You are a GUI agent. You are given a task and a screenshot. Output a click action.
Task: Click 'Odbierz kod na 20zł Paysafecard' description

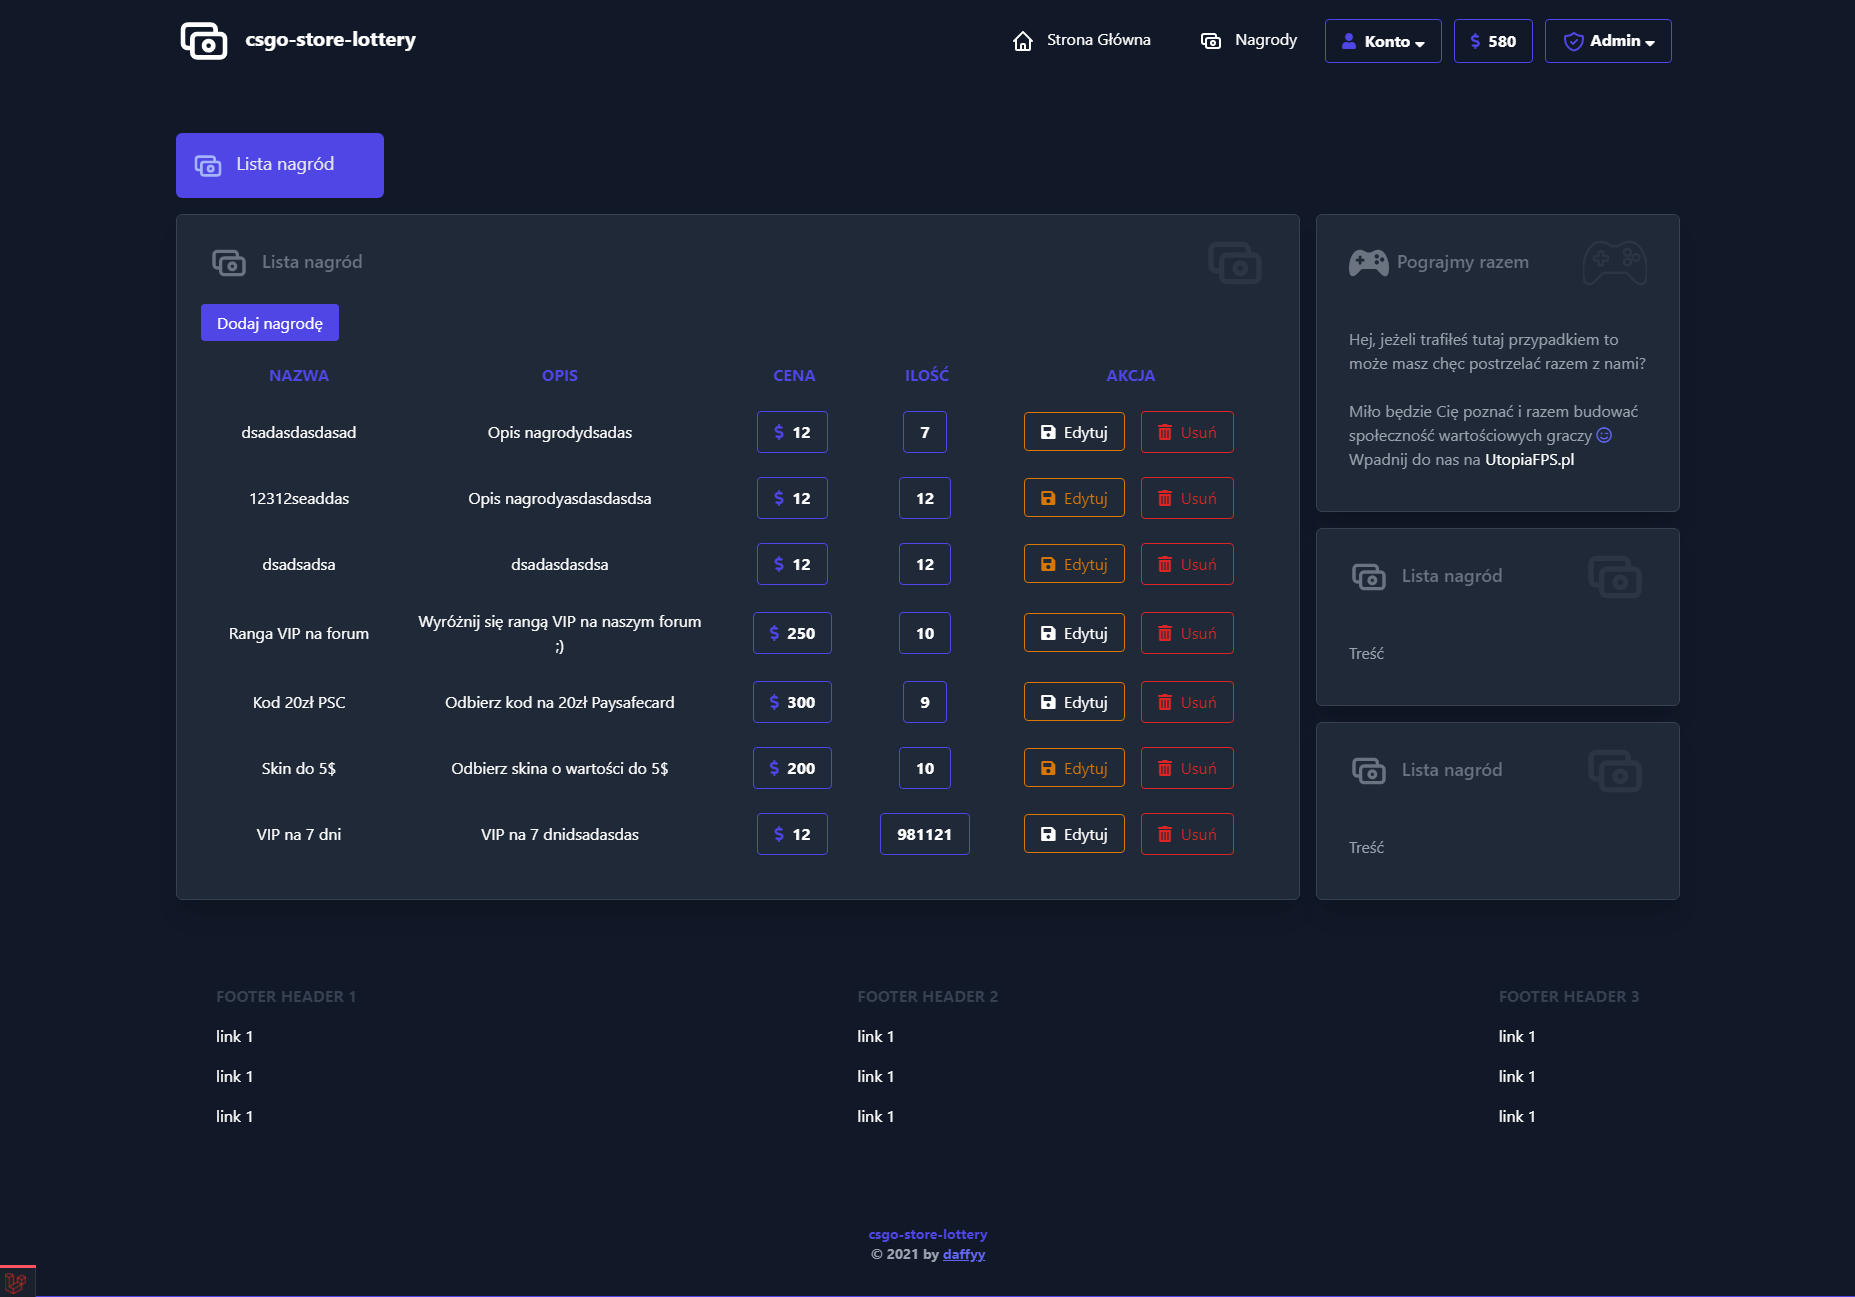[560, 702]
